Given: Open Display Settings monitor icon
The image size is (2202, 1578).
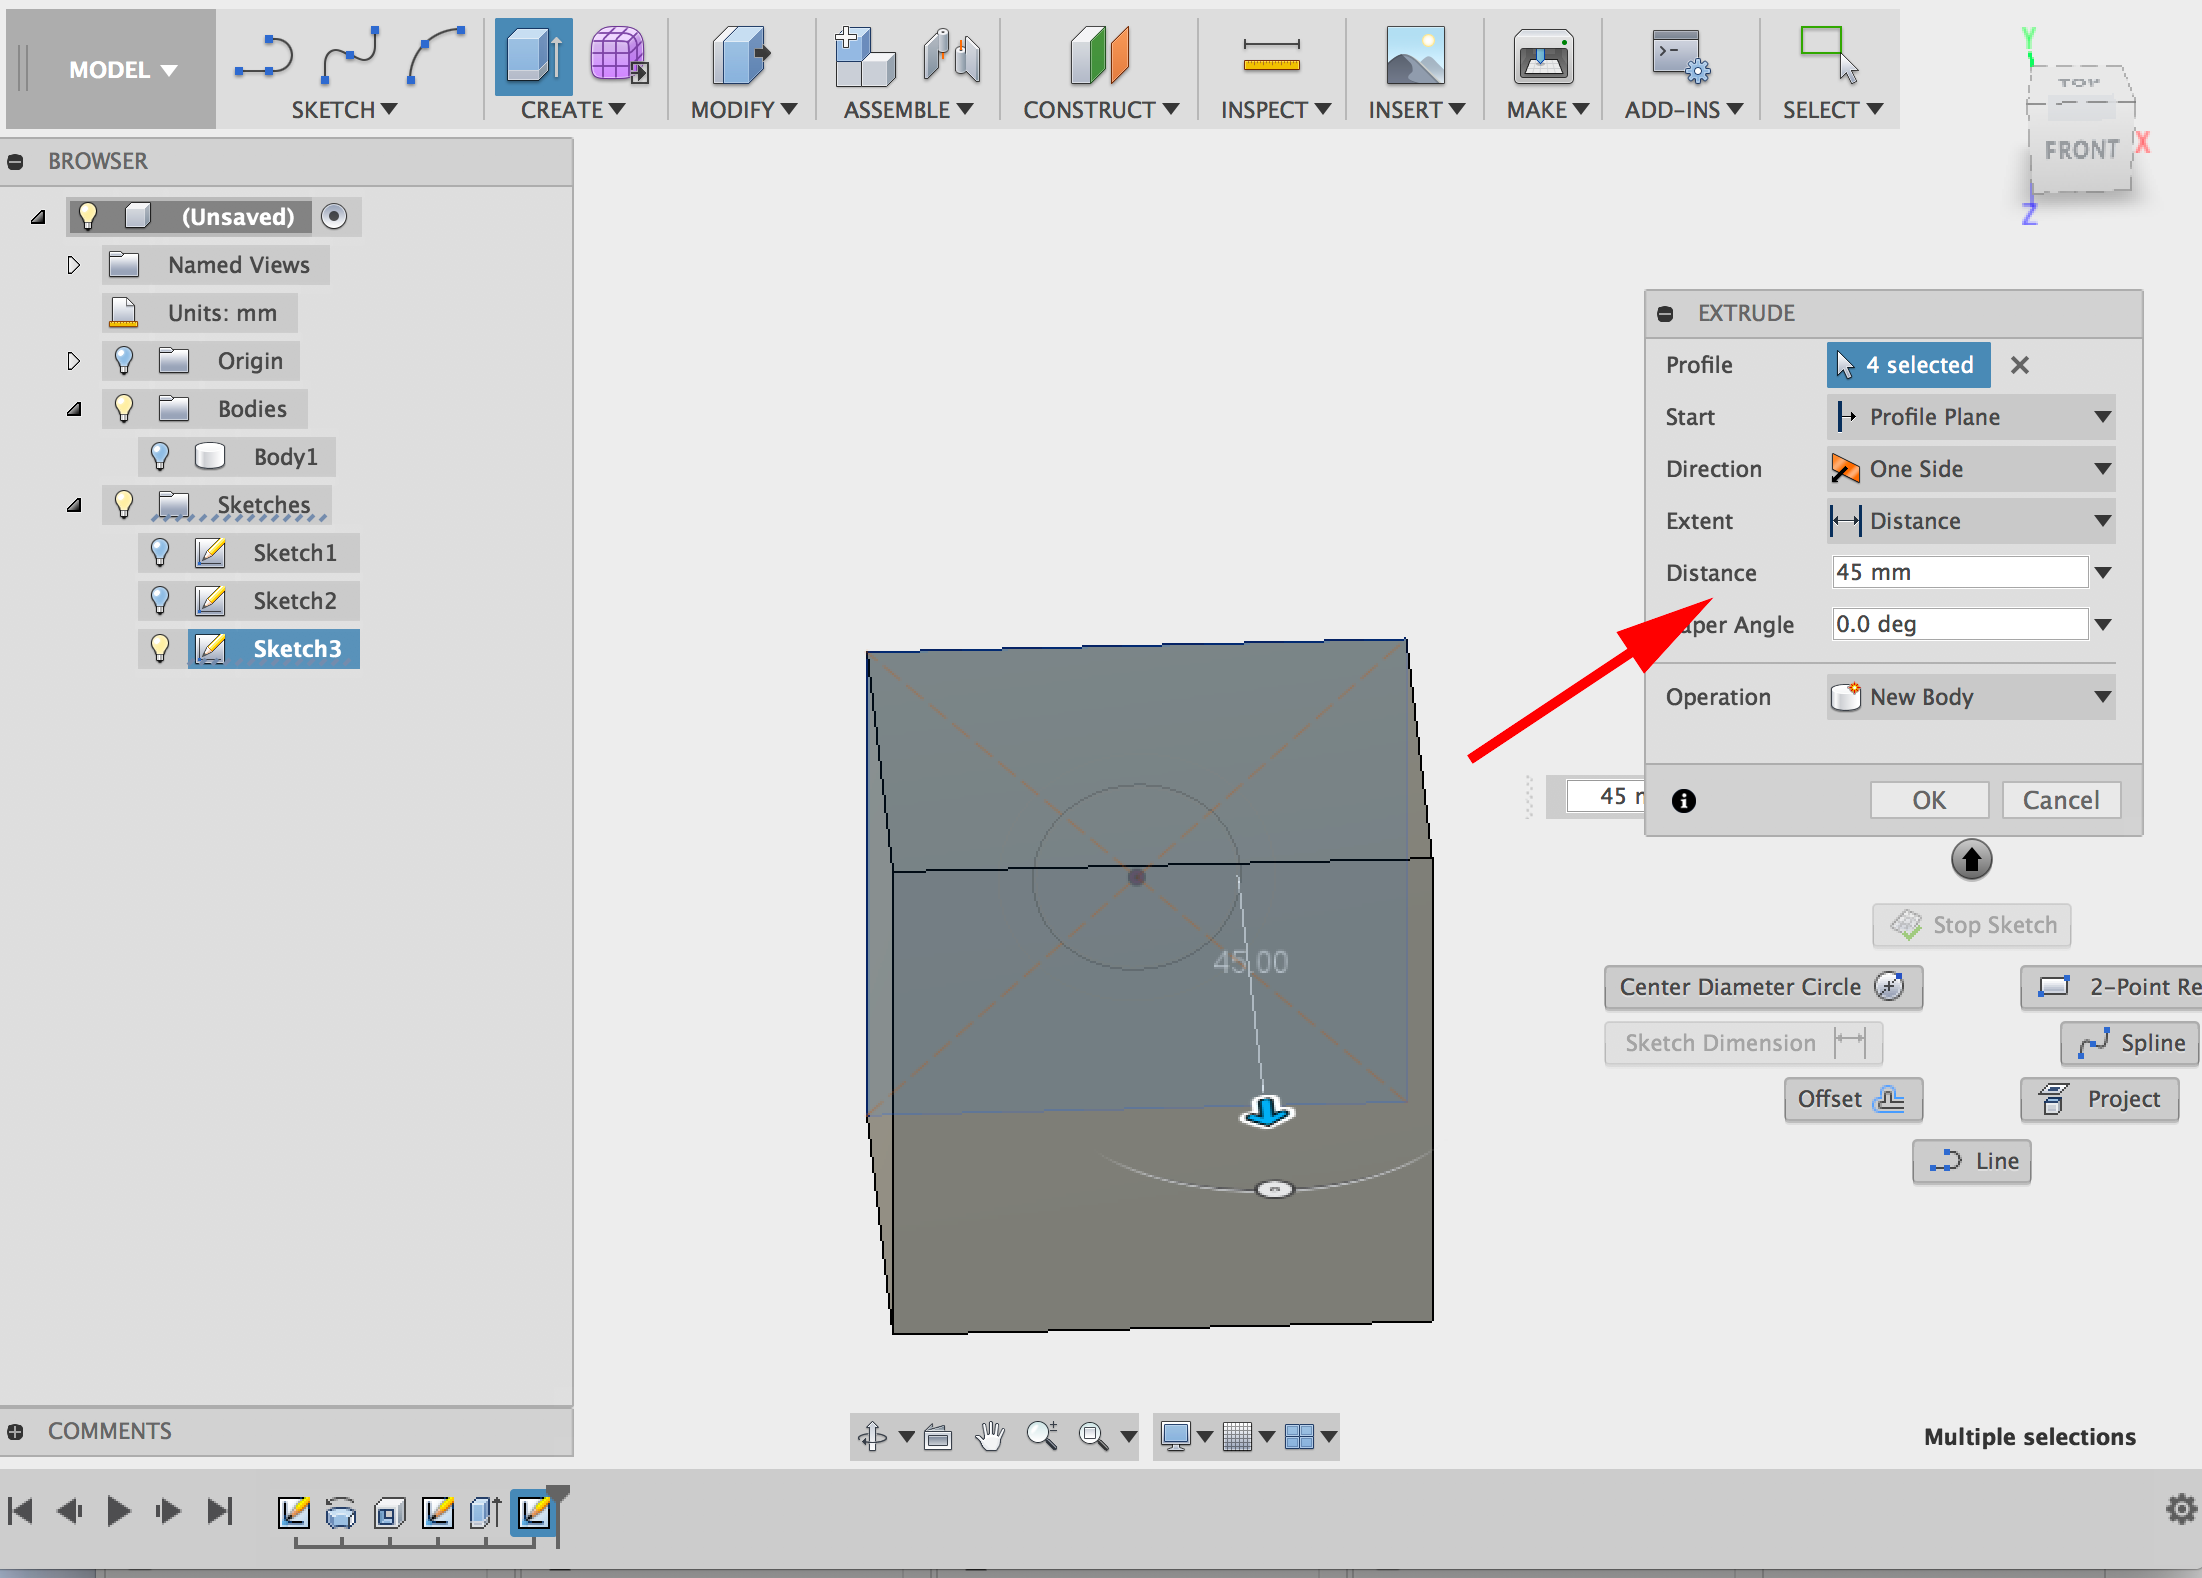Looking at the screenshot, I should [1176, 1436].
